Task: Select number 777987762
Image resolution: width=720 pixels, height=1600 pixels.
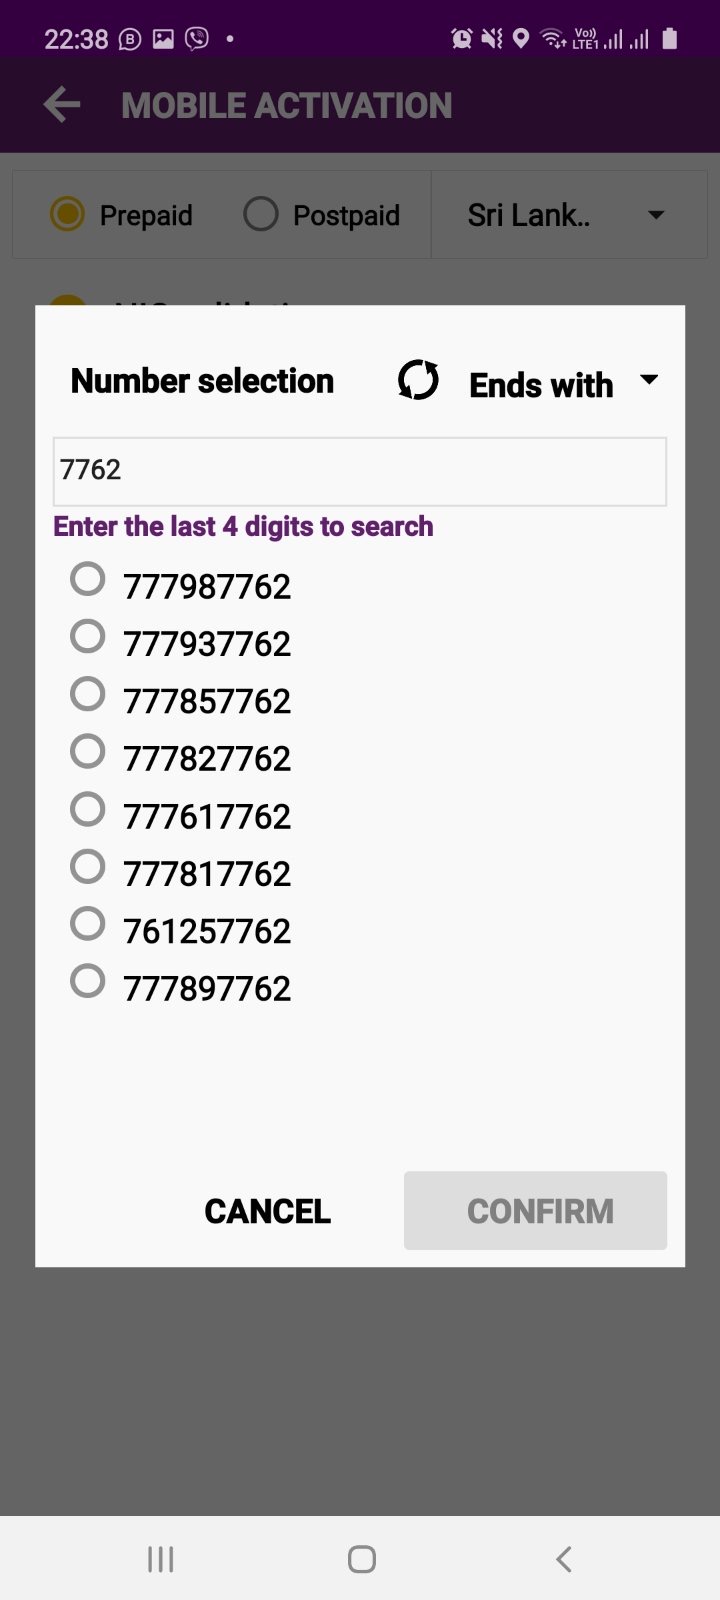Action: (180, 584)
